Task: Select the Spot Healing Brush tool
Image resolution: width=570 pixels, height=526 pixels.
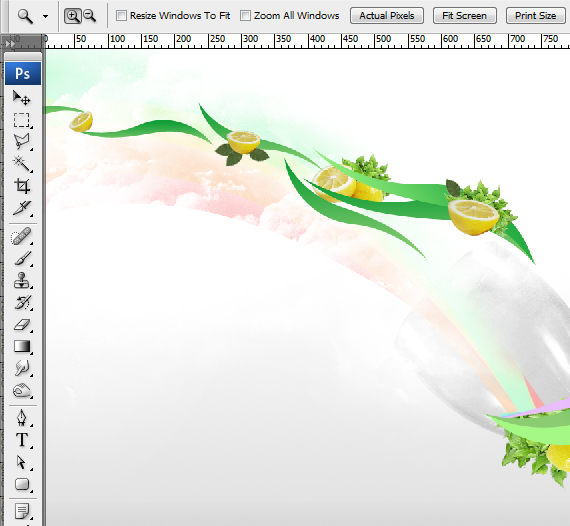Action: (x=21, y=236)
